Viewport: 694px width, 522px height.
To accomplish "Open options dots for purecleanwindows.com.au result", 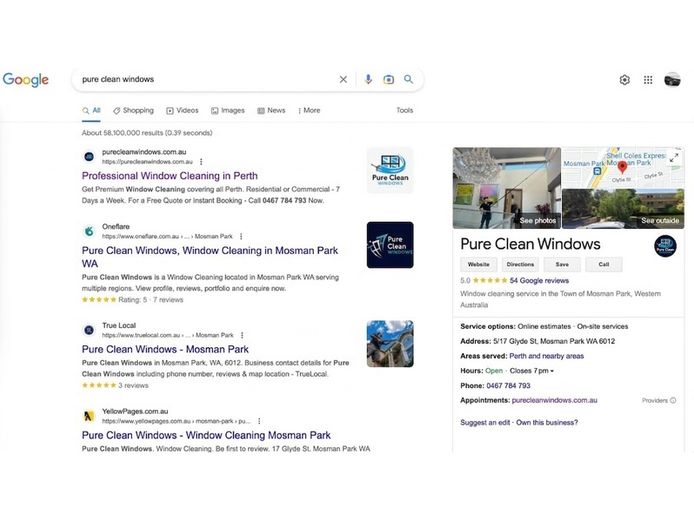I will tap(201, 162).
